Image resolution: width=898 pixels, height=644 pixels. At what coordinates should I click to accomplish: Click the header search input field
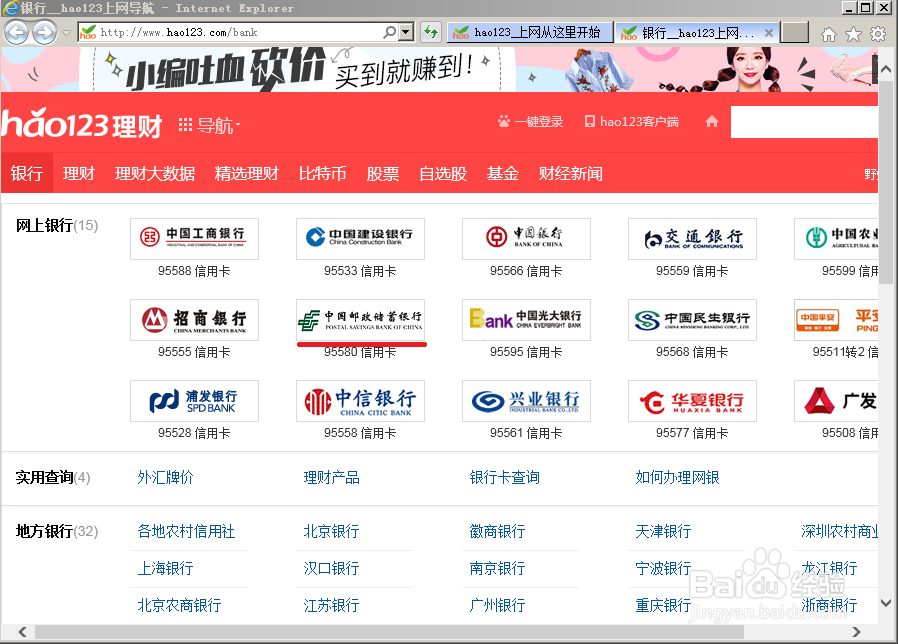pos(805,122)
